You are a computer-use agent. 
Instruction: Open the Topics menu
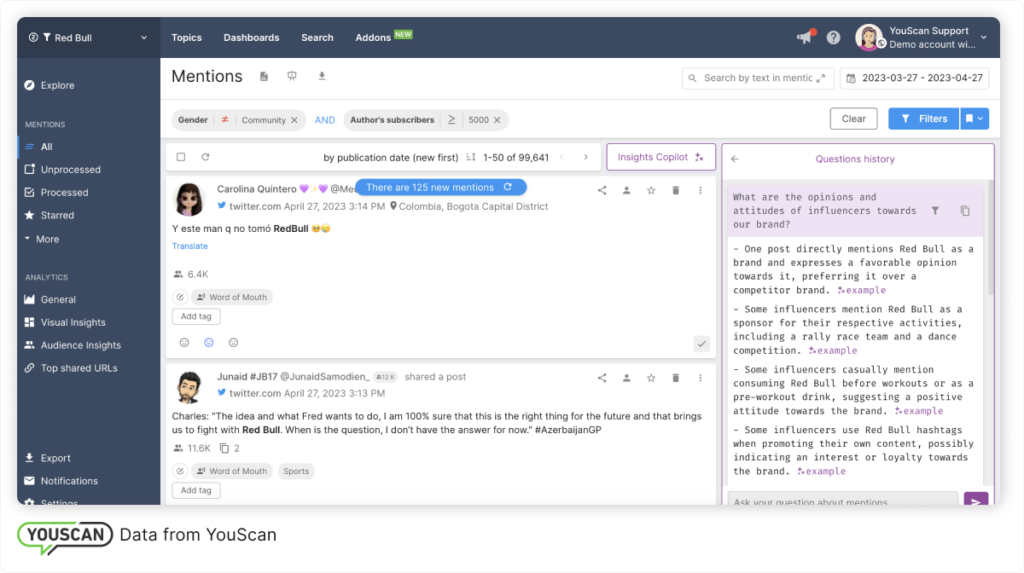coord(186,38)
